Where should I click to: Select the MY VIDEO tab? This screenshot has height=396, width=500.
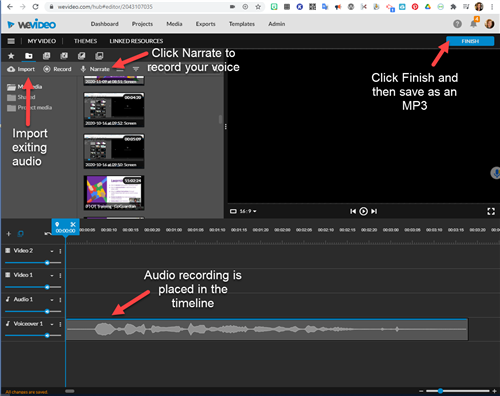point(42,41)
